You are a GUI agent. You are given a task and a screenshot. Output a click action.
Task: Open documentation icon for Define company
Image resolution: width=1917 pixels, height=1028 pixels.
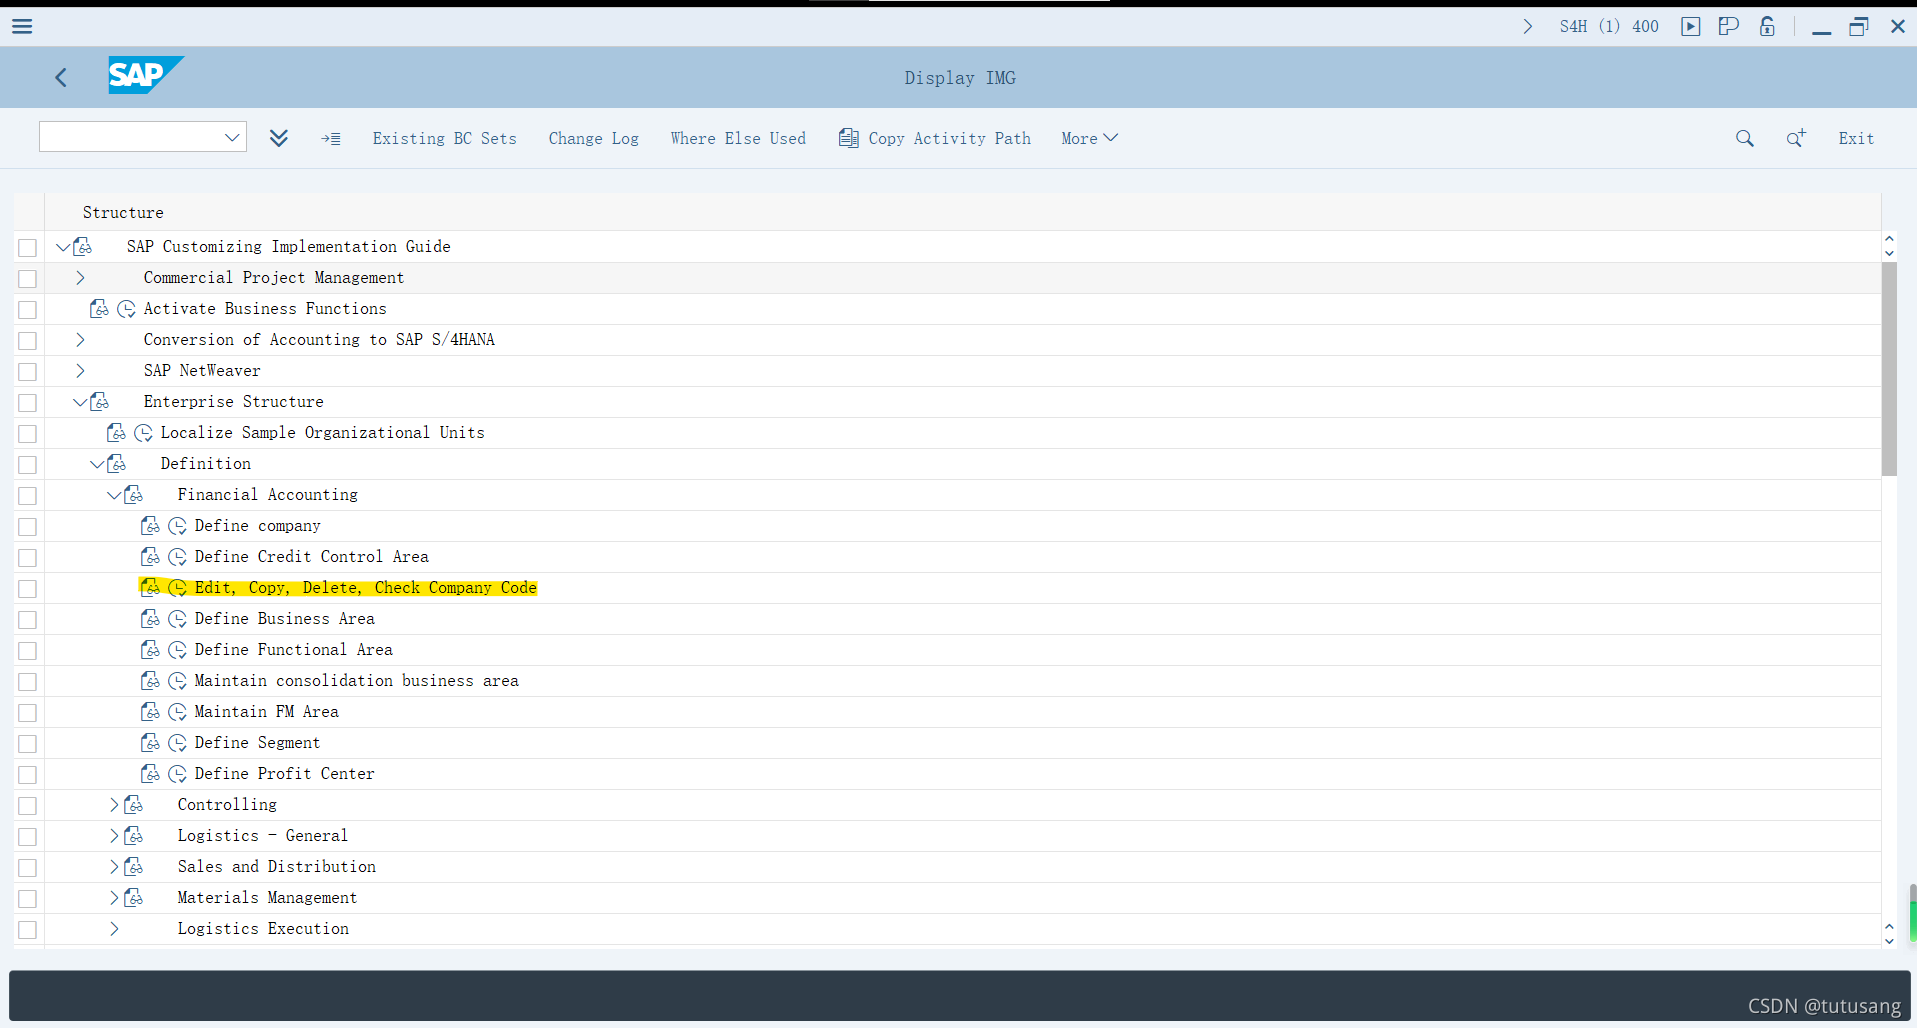pyautogui.click(x=150, y=526)
